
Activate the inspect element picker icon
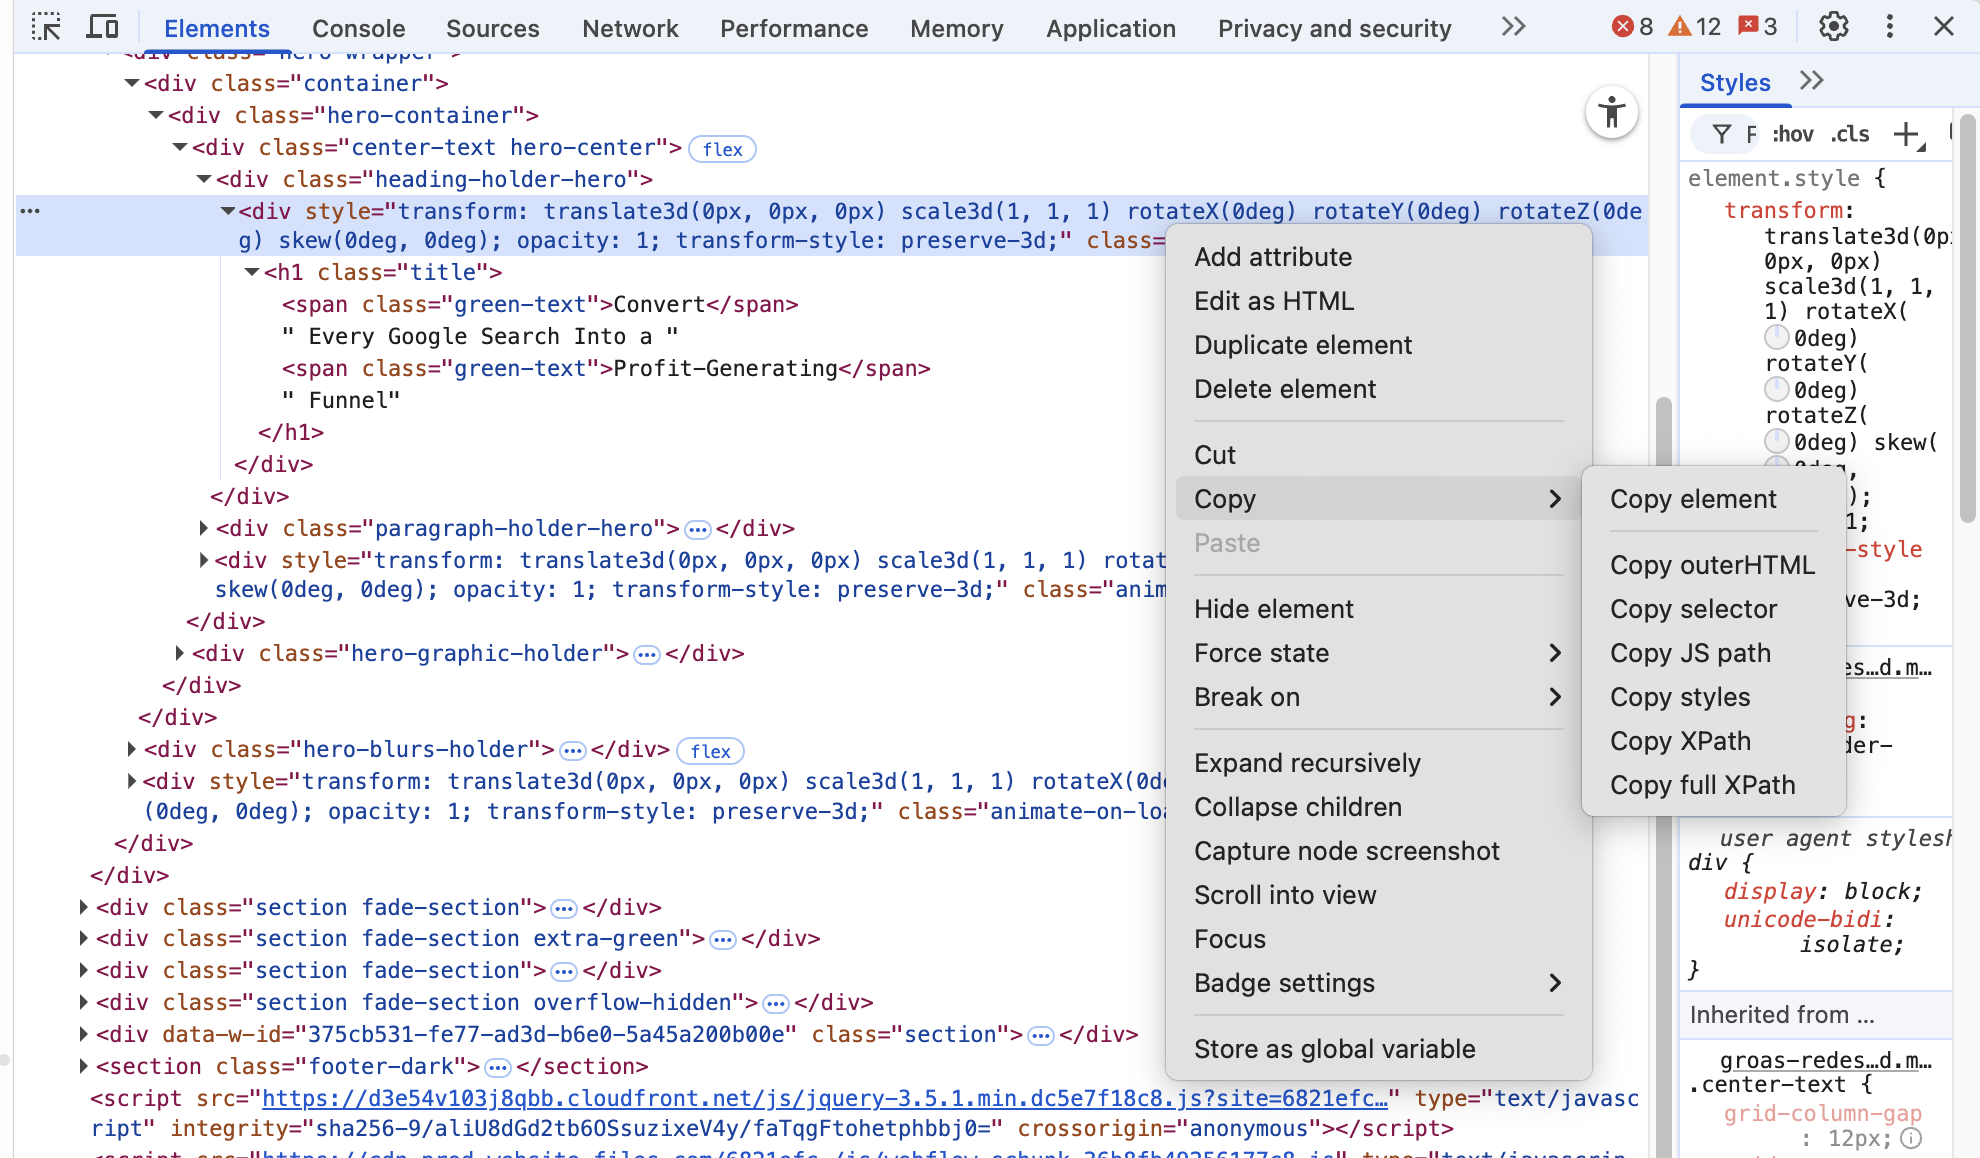[46, 27]
